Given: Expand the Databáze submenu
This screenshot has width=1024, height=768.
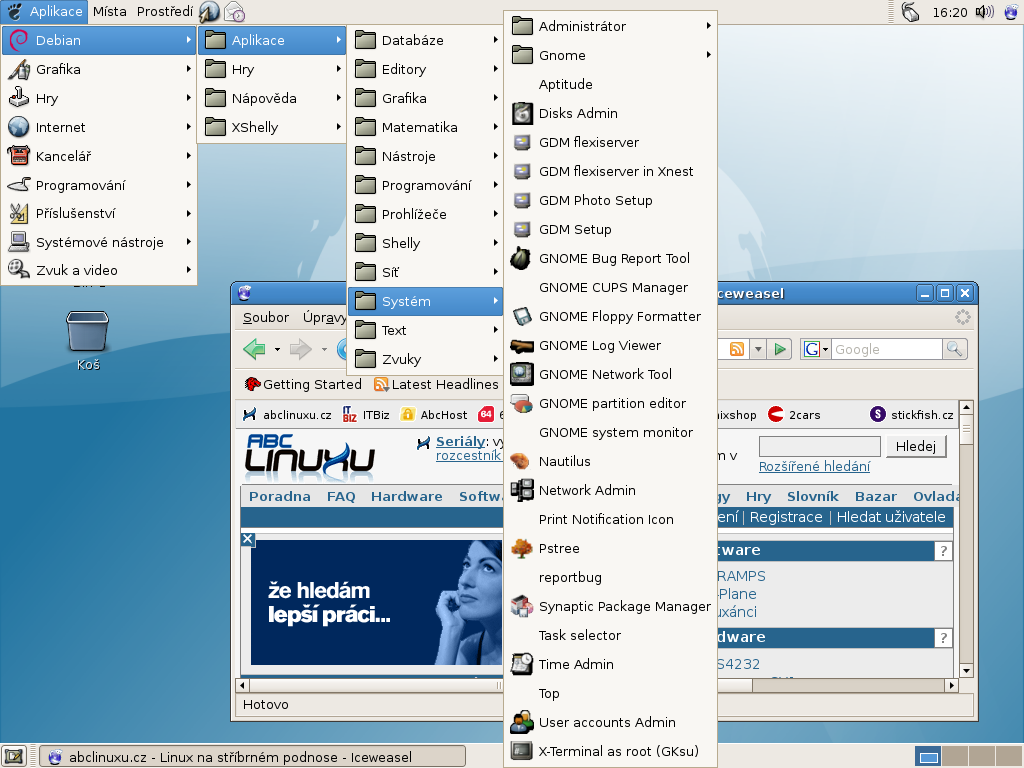Looking at the screenshot, I should (425, 40).
